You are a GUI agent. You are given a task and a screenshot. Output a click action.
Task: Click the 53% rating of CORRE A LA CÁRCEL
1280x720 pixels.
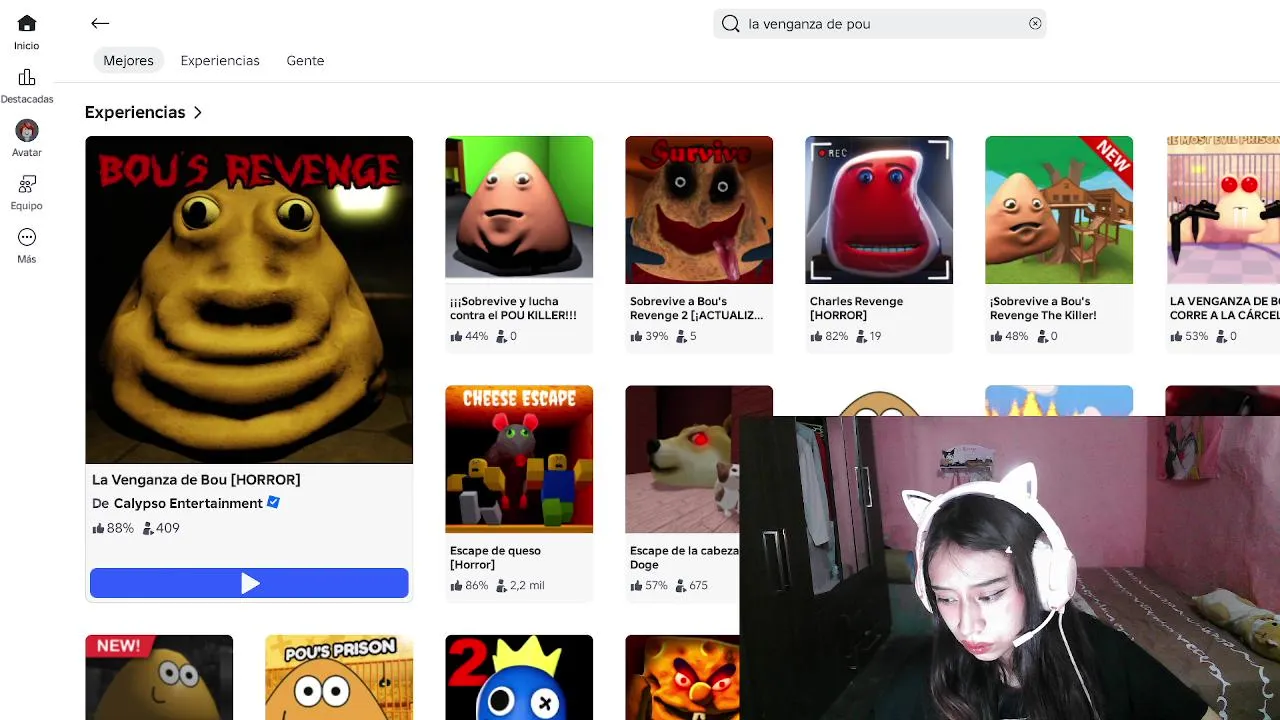(1189, 336)
